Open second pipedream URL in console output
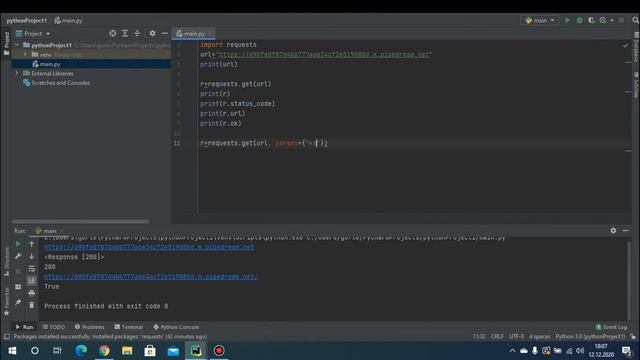Viewport: 640px width, 360px height. (151, 277)
